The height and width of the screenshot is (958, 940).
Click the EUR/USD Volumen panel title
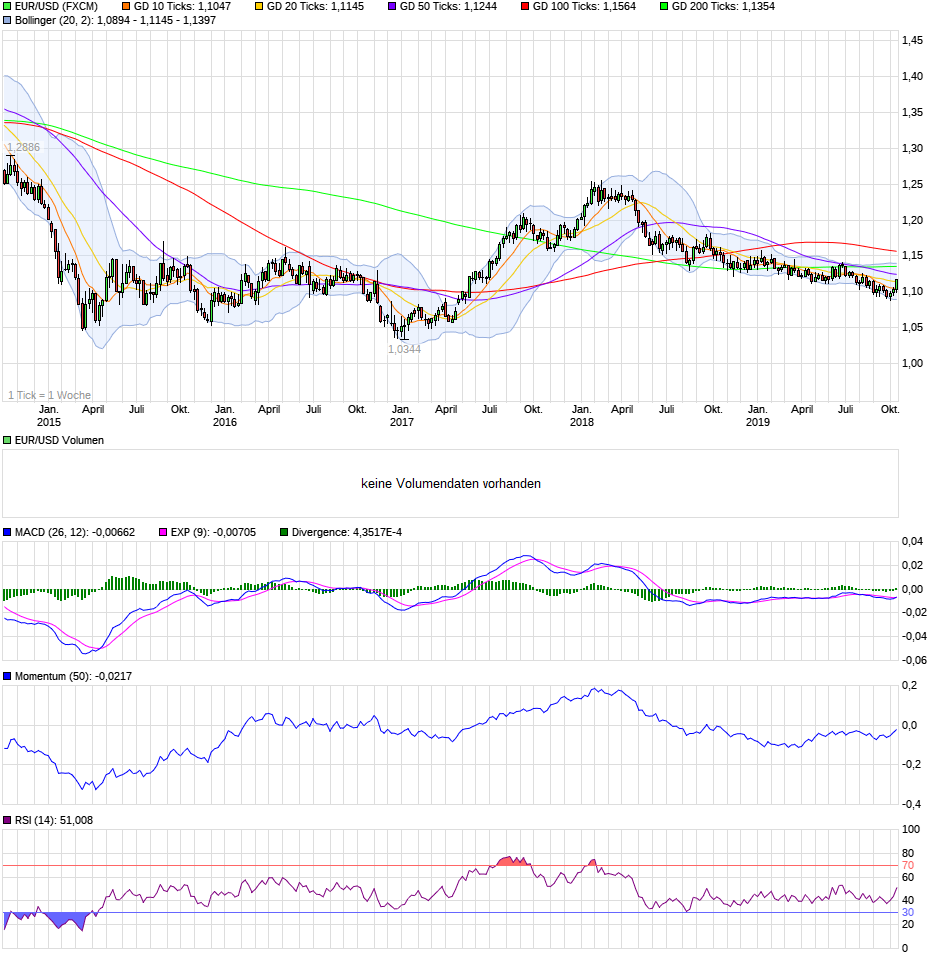[59, 440]
